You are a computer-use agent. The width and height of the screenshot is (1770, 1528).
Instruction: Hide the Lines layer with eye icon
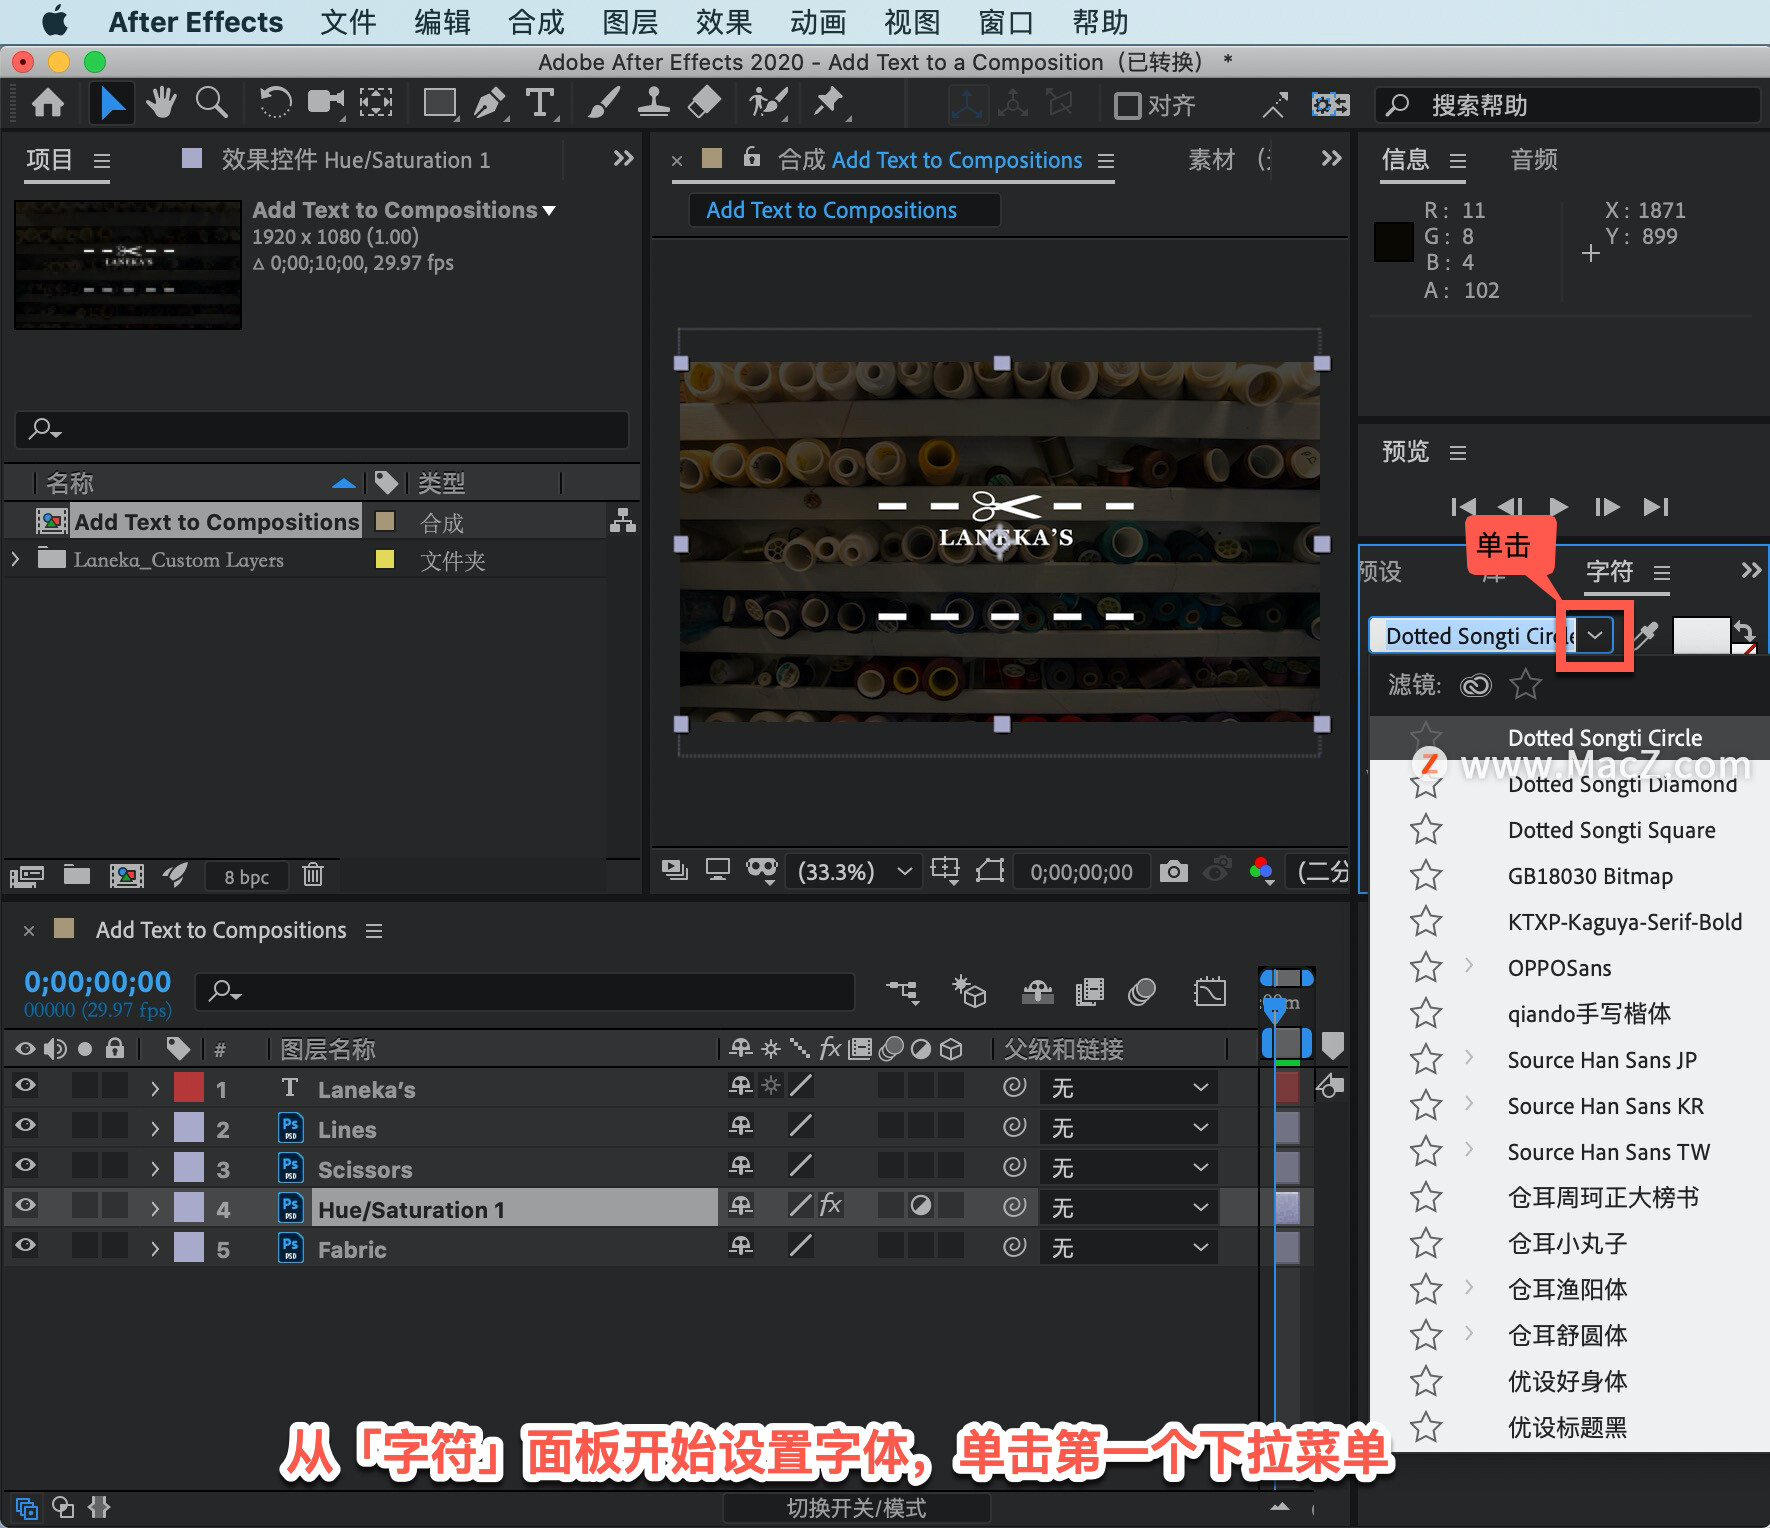pos(25,1126)
